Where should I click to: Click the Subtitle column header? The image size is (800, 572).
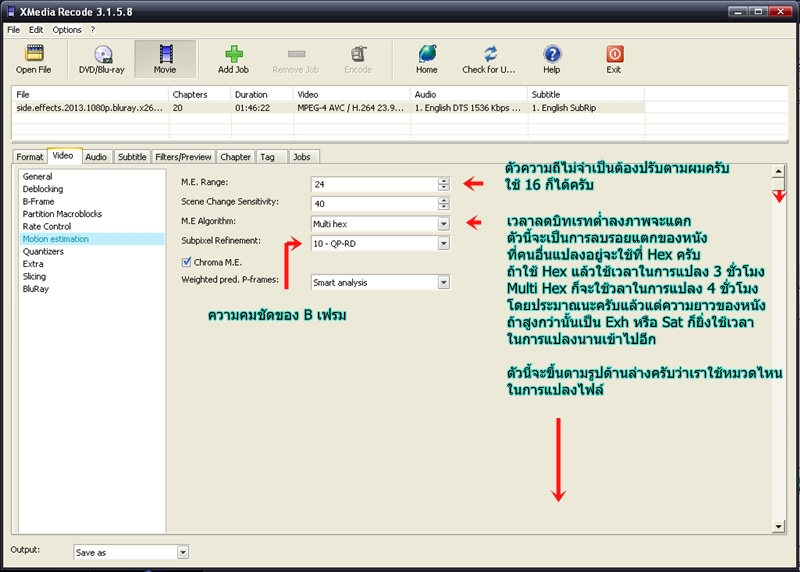pos(586,94)
